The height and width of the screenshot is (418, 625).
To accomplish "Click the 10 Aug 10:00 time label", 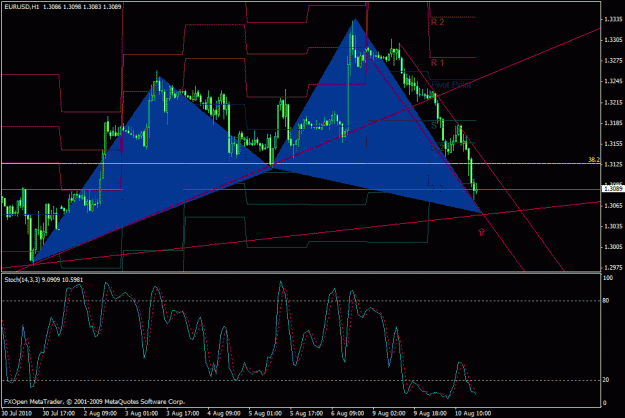I will tap(473, 413).
